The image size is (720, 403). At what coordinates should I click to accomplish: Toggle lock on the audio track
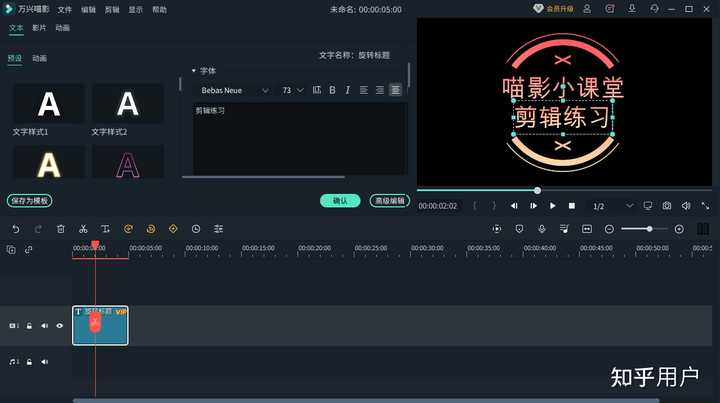[x=29, y=362]
